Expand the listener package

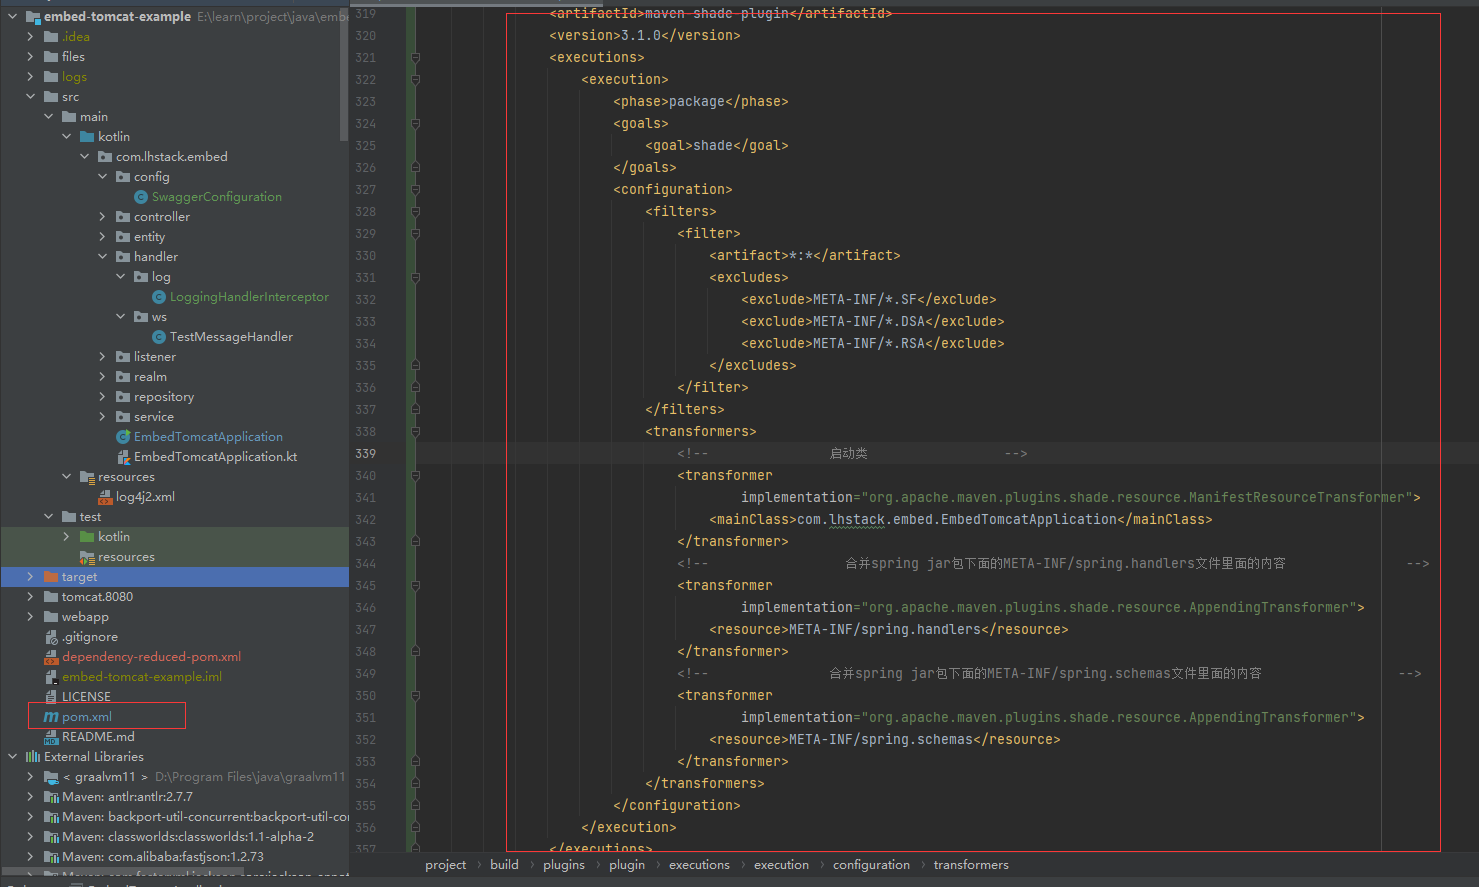(102, 357)
